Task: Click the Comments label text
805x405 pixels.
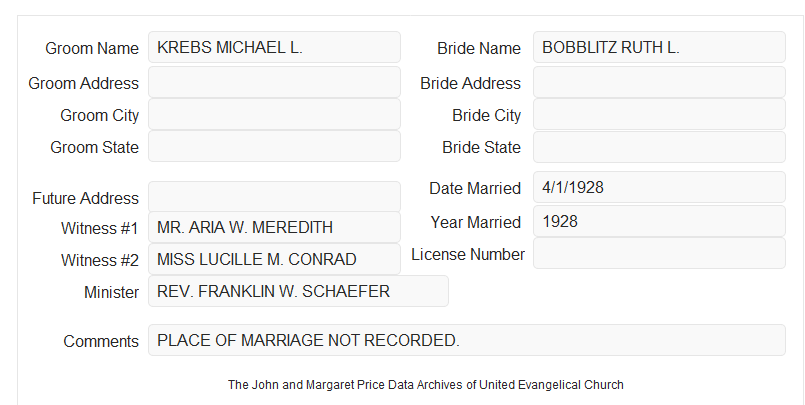Action: 101,341
